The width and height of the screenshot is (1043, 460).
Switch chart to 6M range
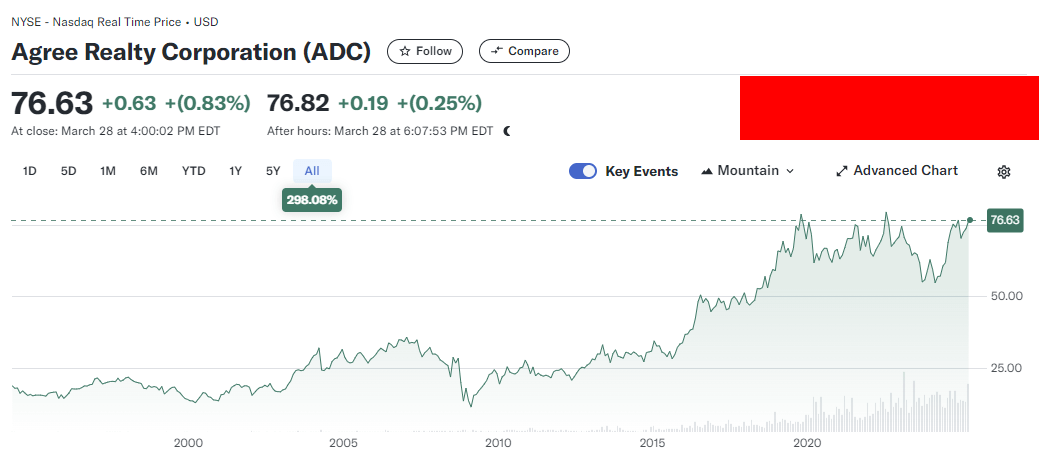148,171
